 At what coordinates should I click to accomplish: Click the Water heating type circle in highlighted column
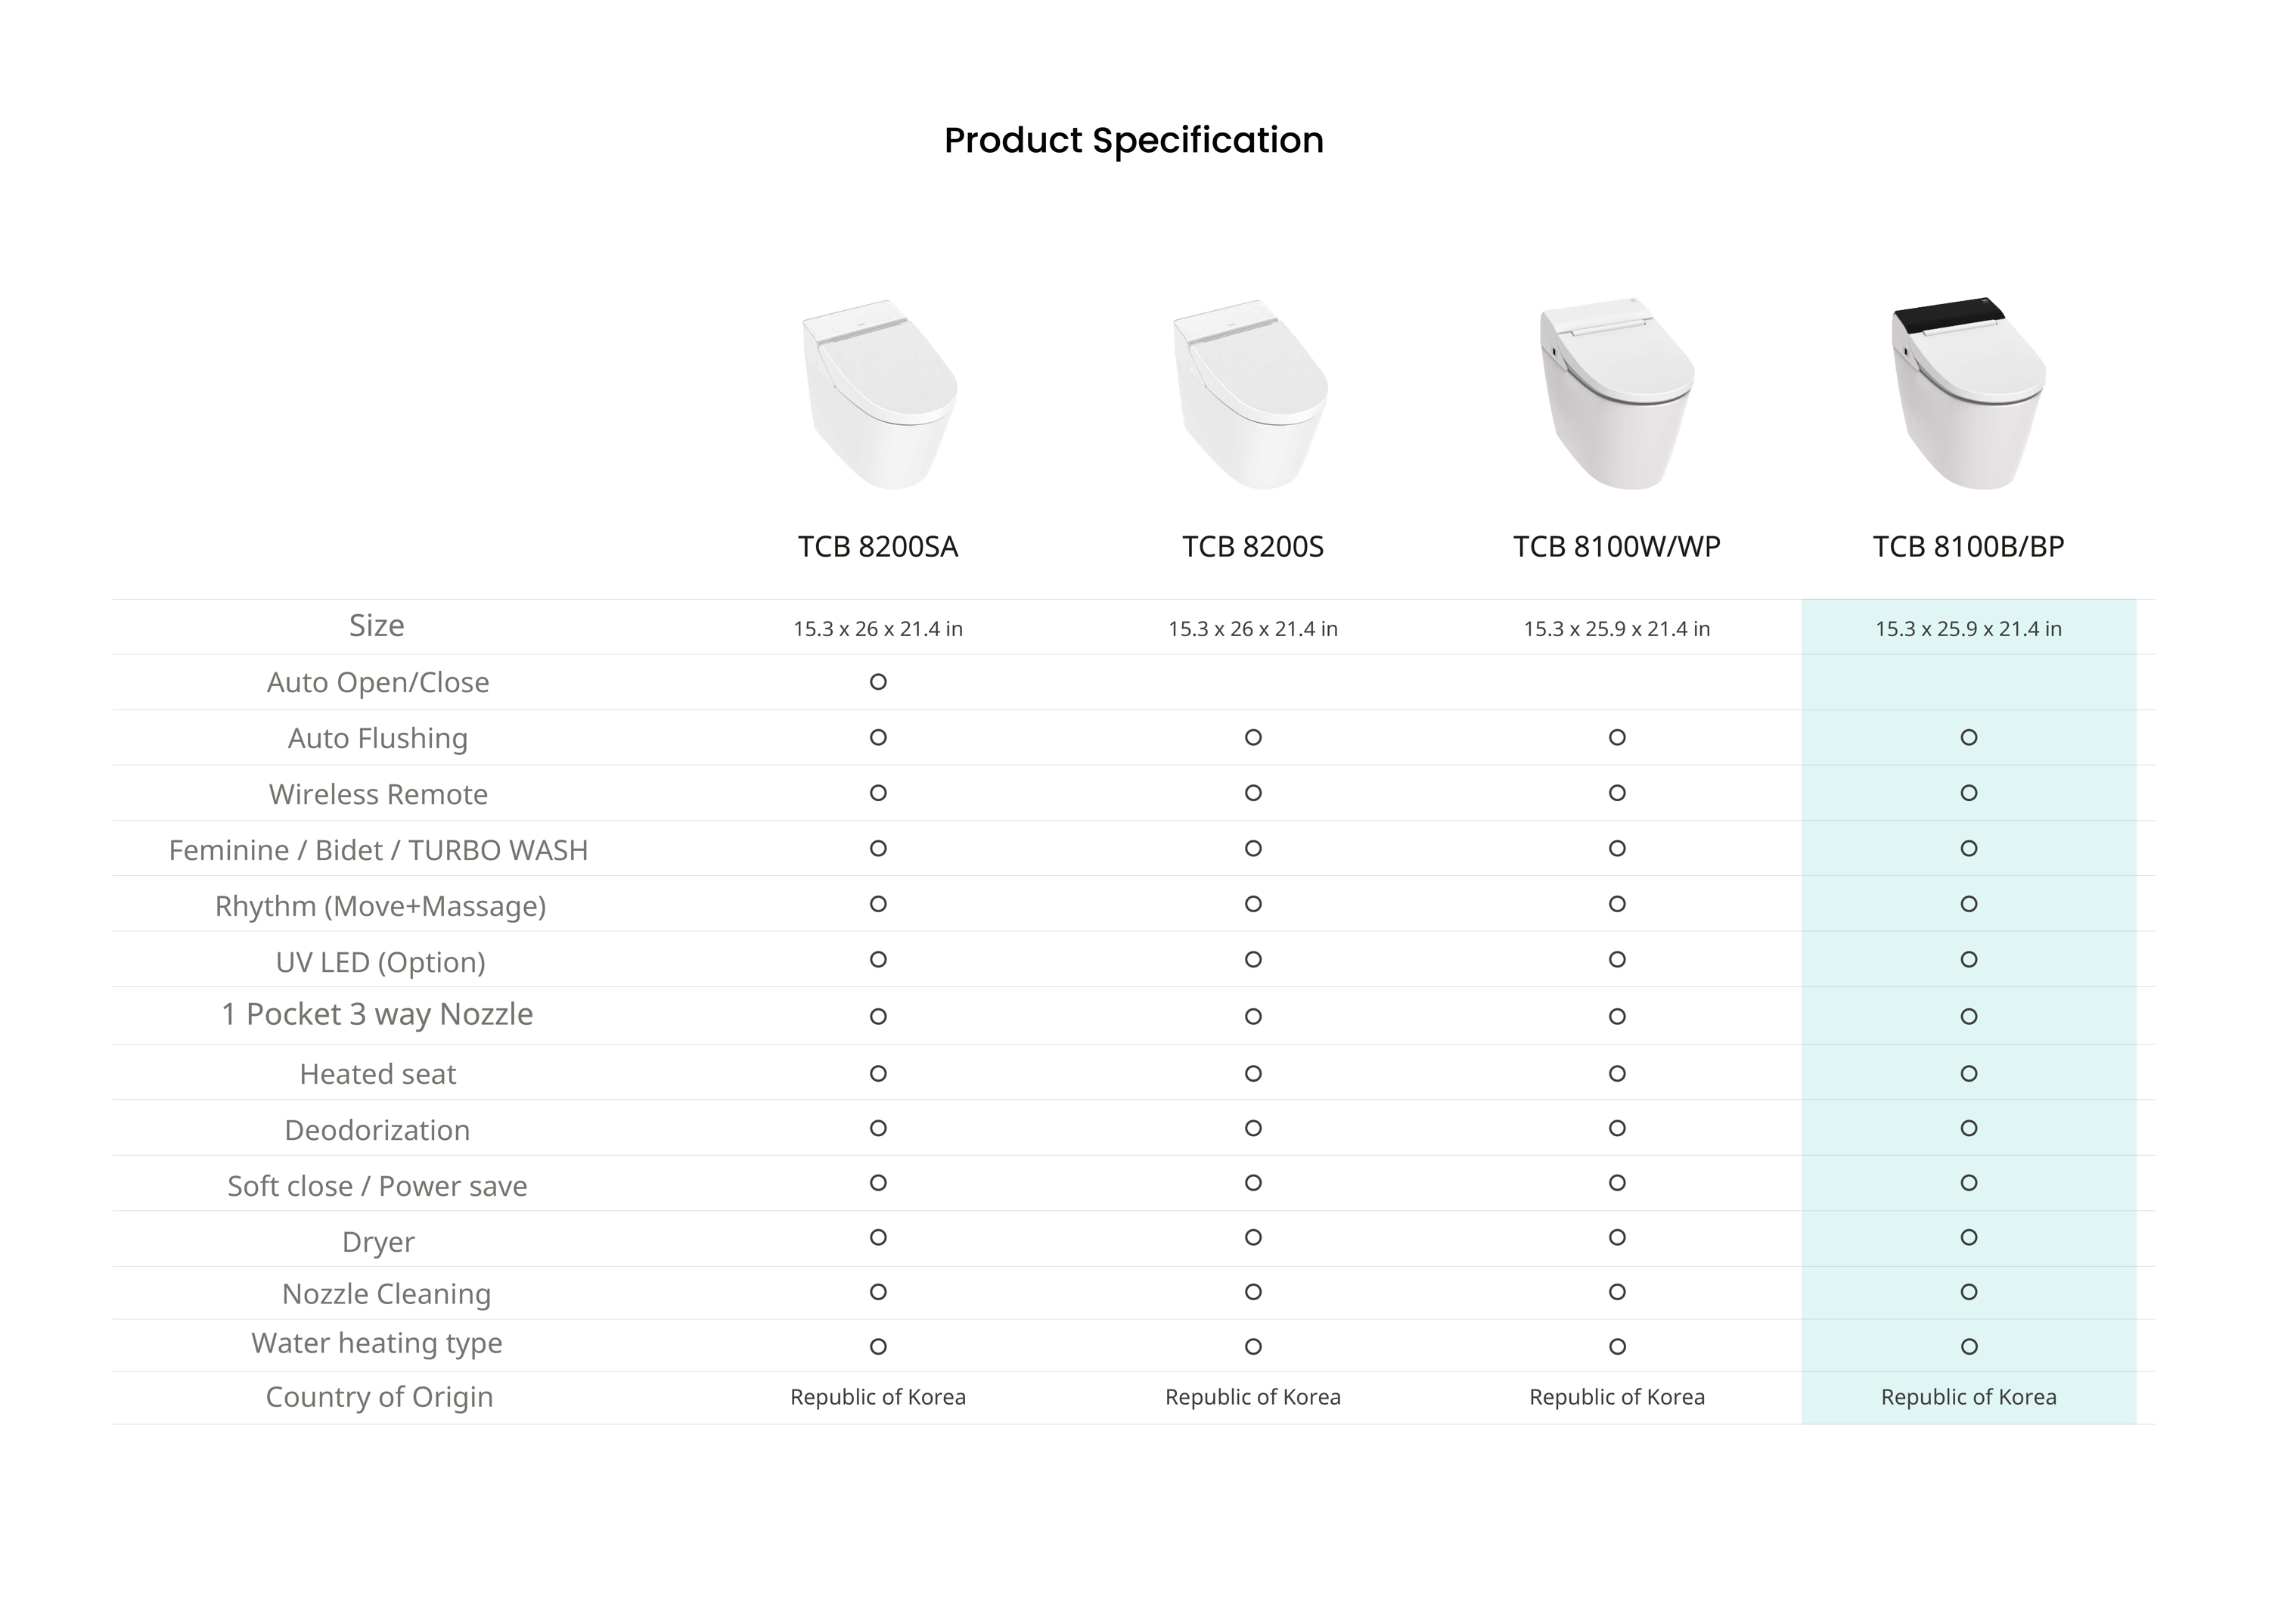click(x=1969, y=1347)
